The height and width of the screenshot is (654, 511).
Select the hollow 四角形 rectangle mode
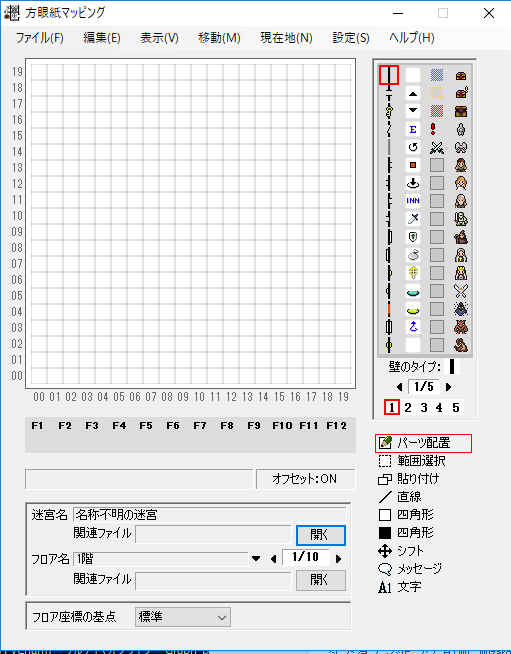pos(406,515)
